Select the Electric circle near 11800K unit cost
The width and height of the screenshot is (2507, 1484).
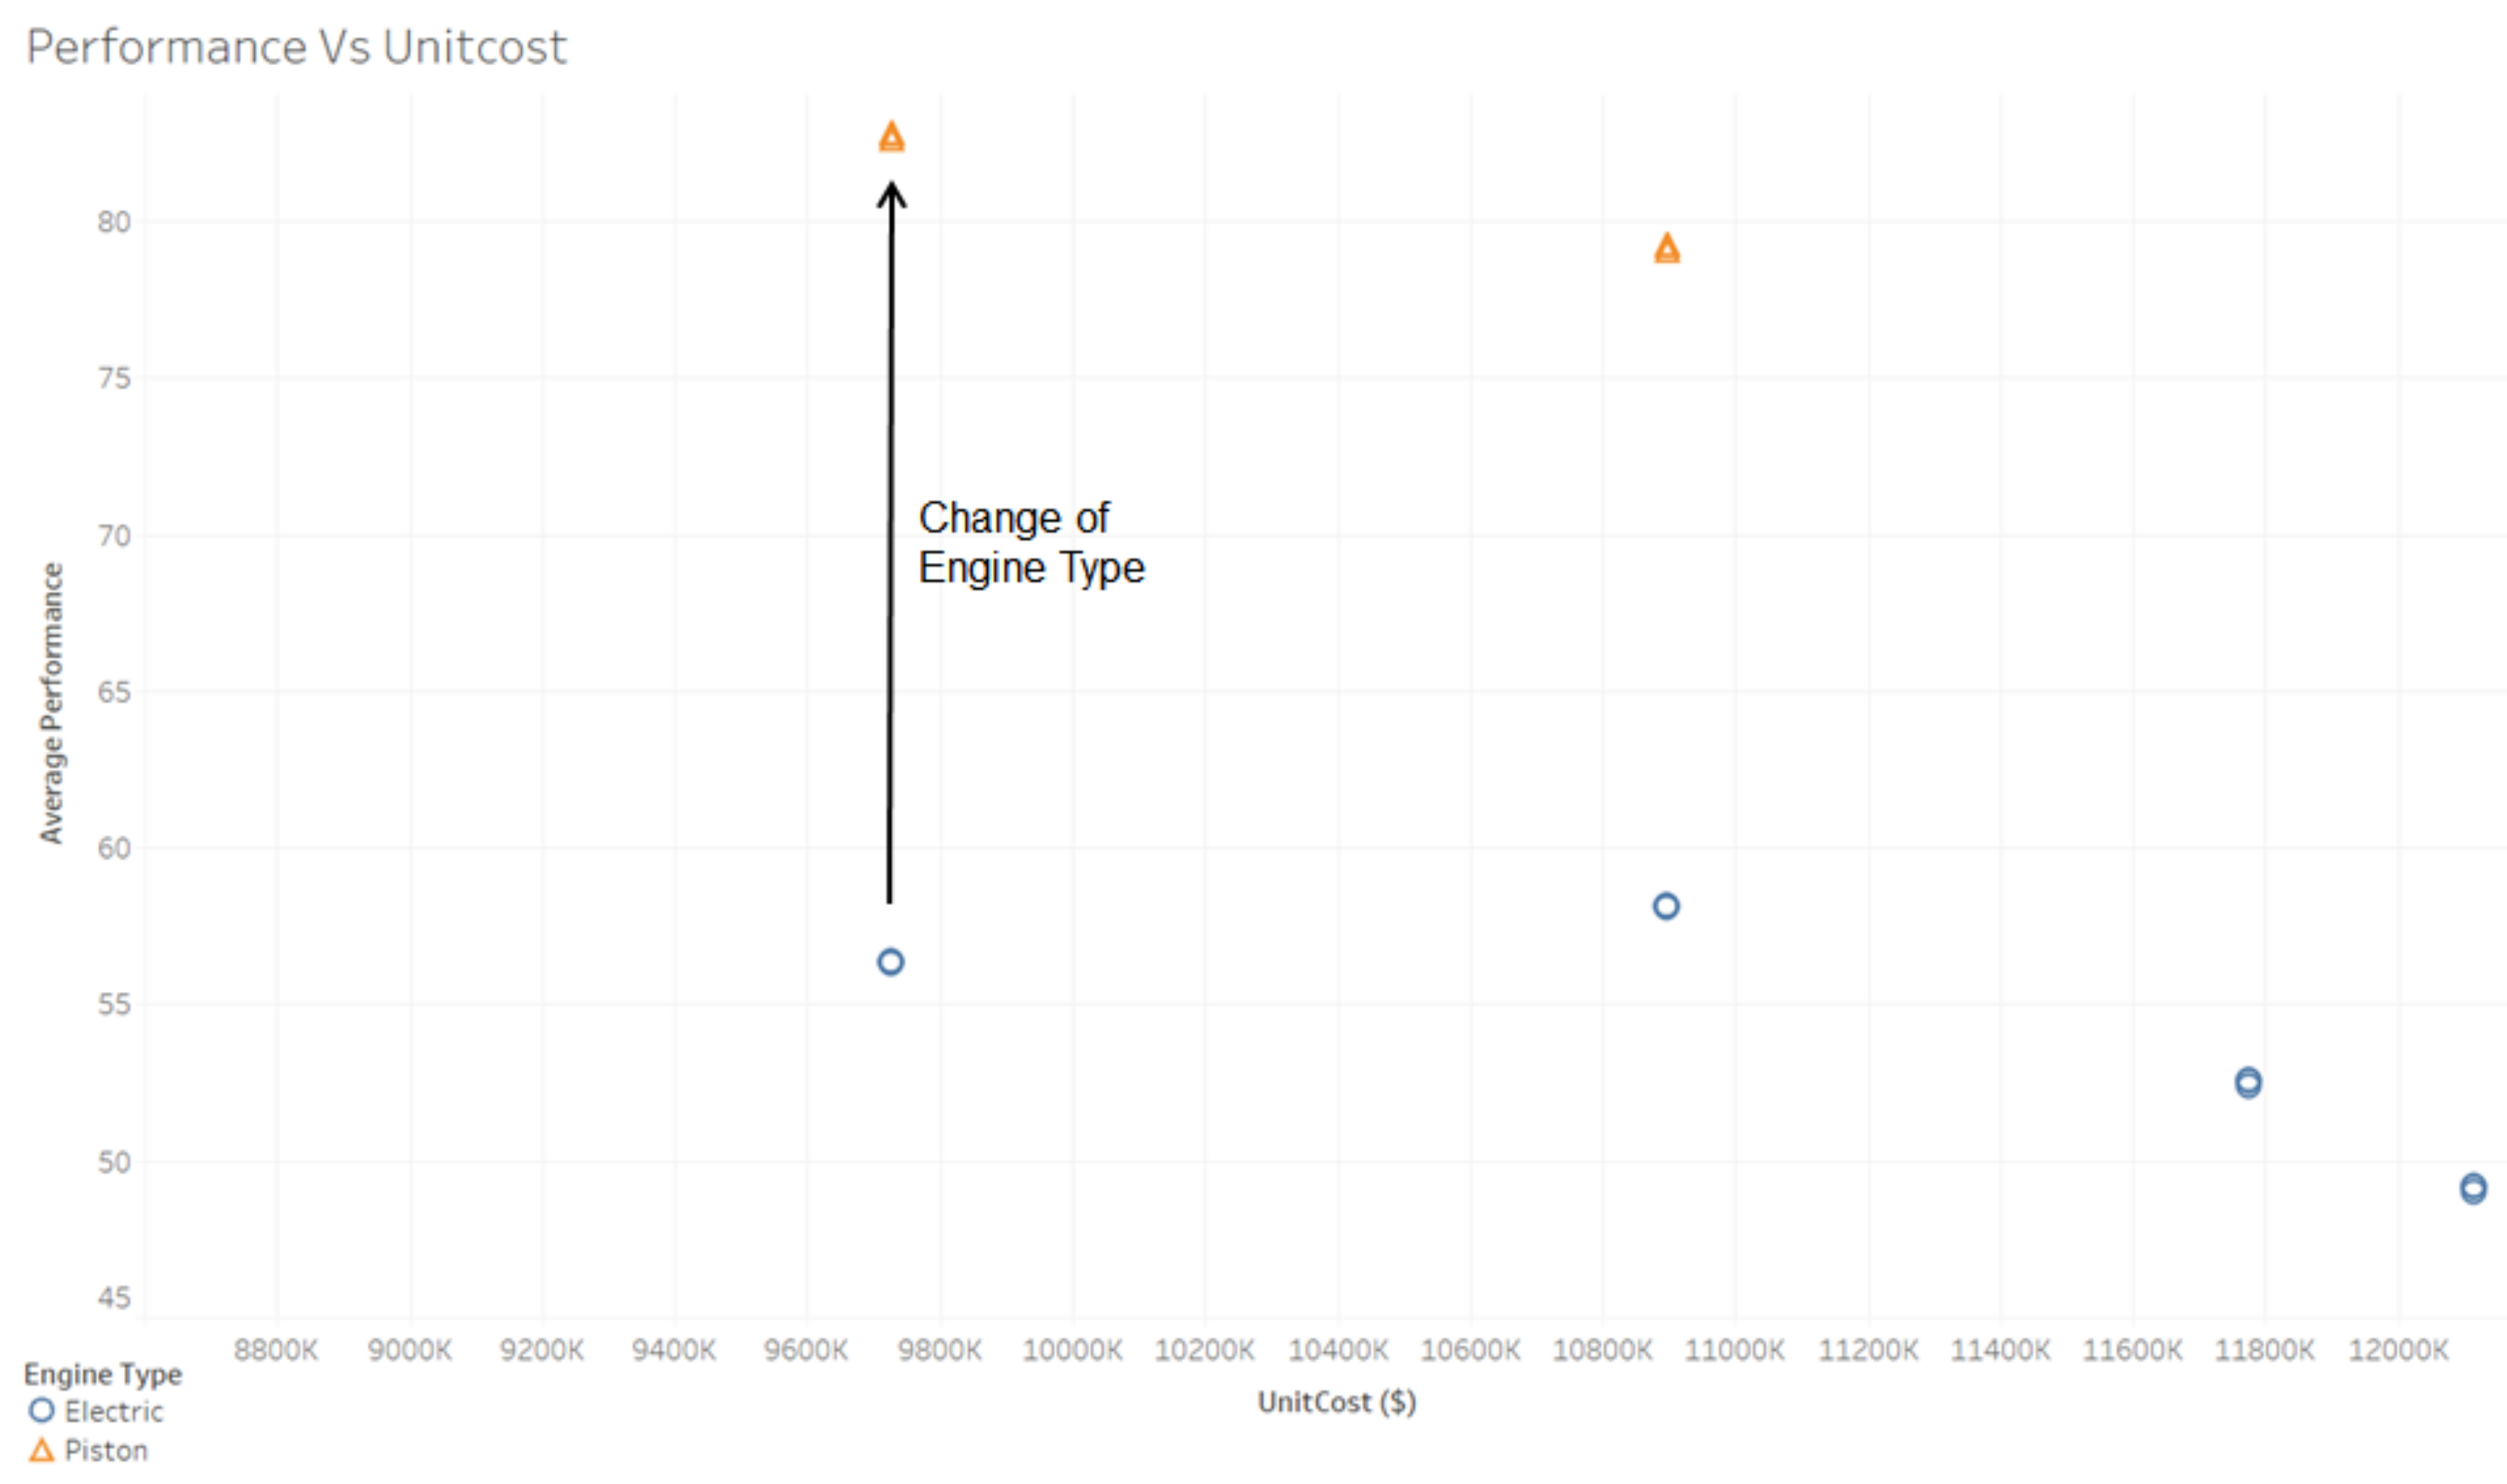pyautogui.click(x=2247, y=1083)
